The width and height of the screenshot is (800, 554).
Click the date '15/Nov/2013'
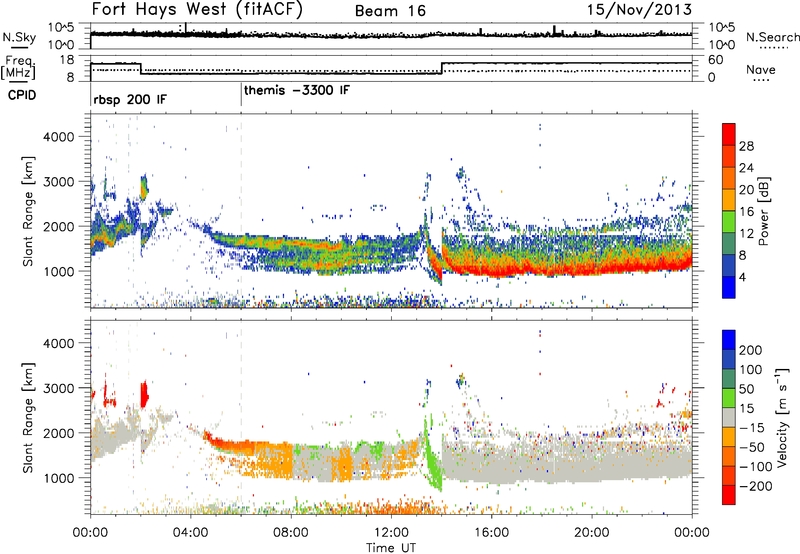pyautogui.click(x=639, y=10)
